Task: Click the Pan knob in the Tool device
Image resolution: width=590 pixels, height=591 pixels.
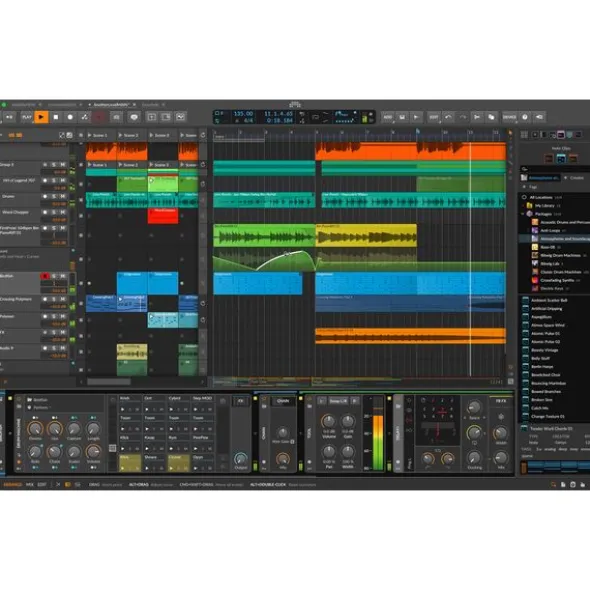Action: (328, 451)
